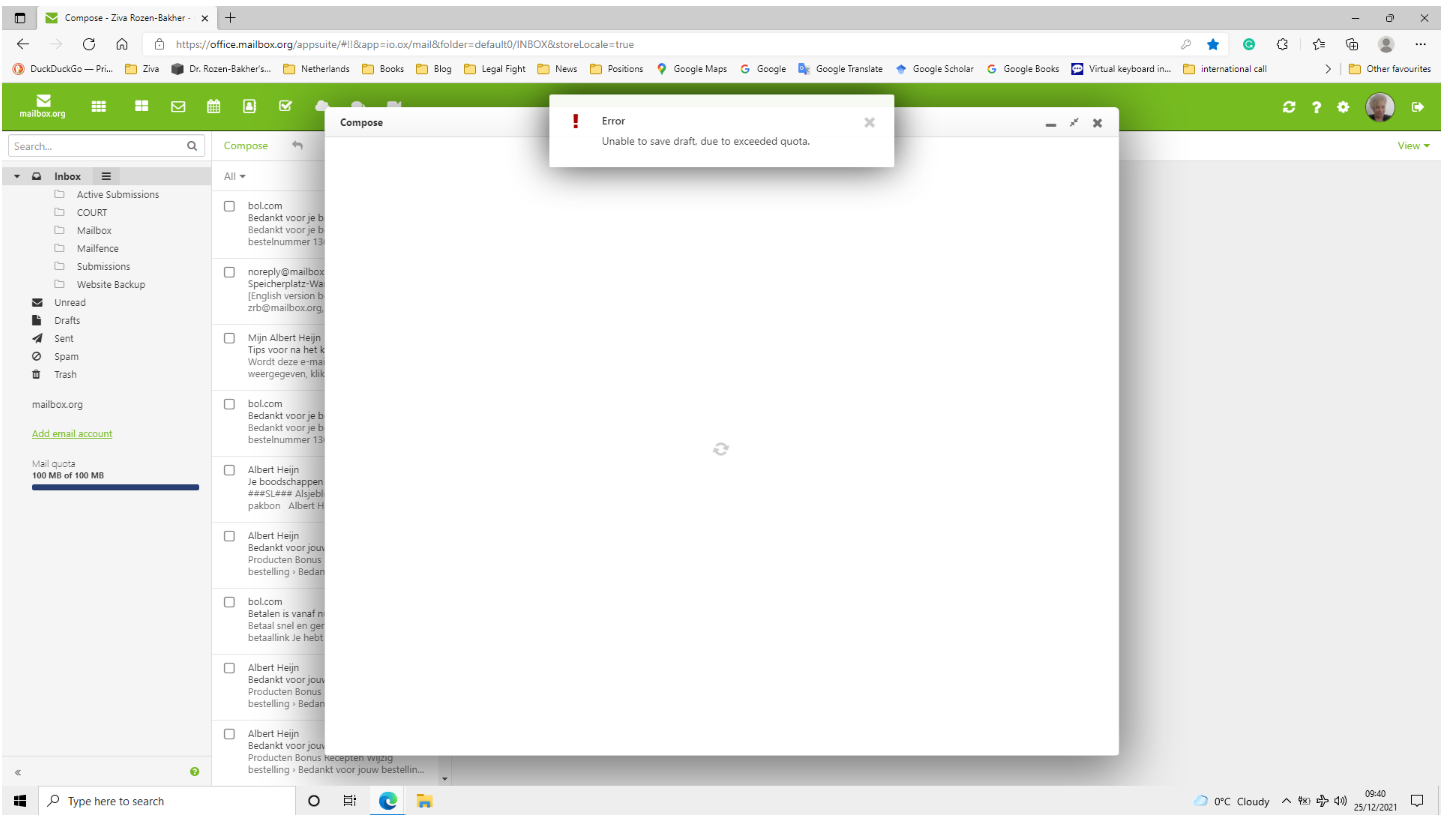Open the All filter dropdown
The height and width of the screenshot is (822, 1448).
[x=233, y=176]
